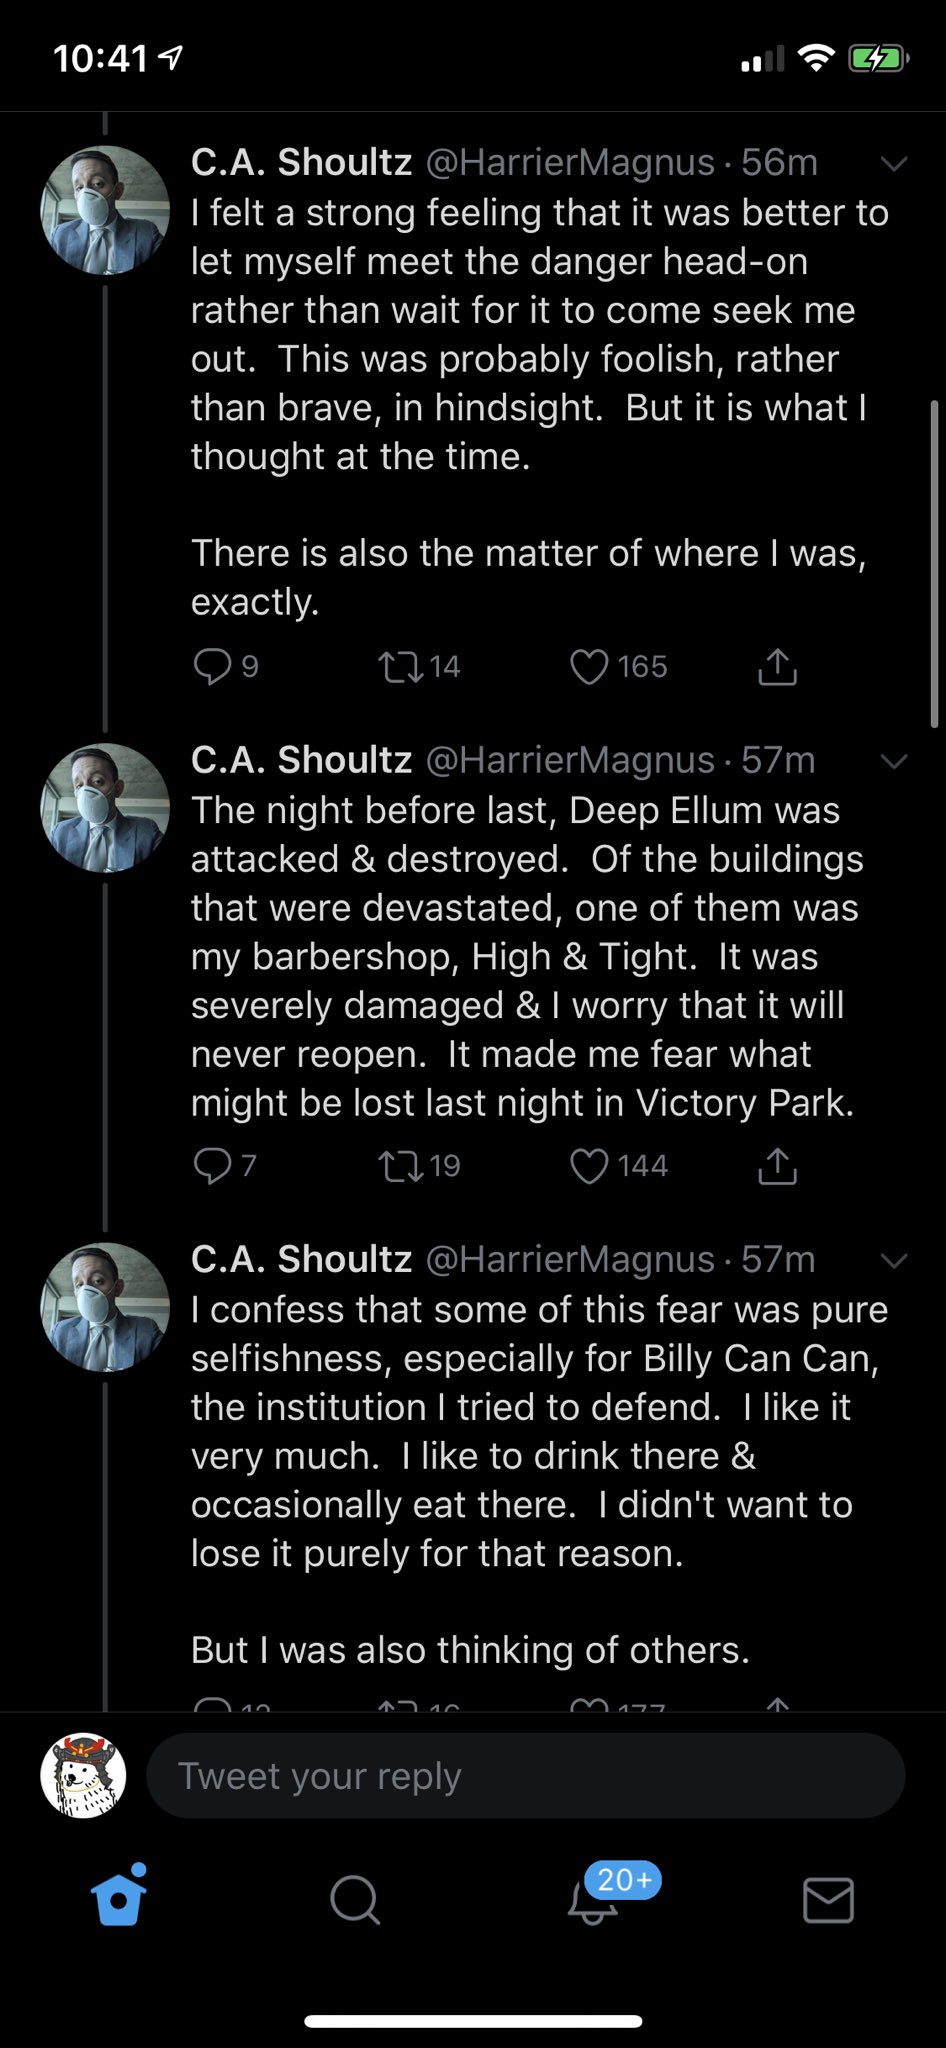This screenshot has height=2048, width=946.
Task: Retweet the tweet with 14 retweets
Action: (x=401, y=666)
